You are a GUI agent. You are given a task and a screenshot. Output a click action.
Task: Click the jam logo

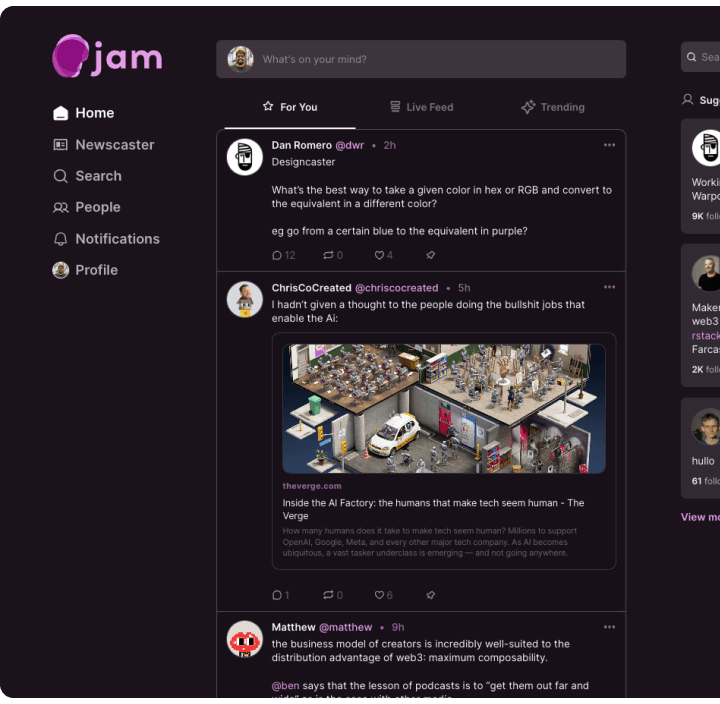point(107,56)
